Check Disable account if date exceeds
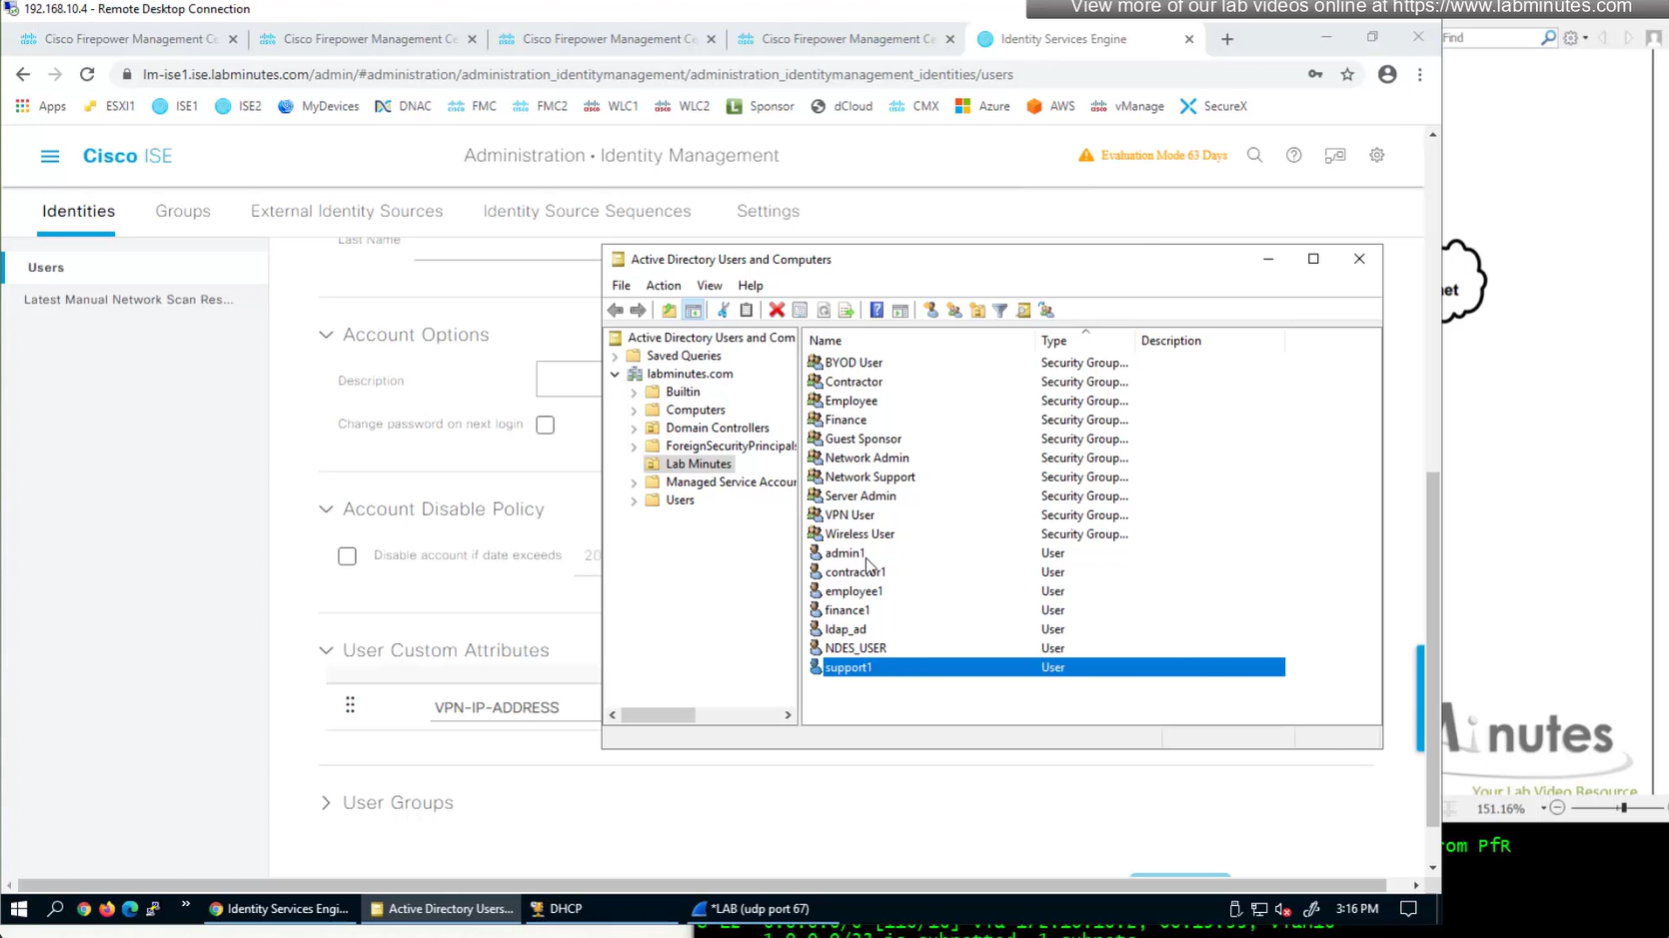Screen dimensions: 1669x938 [347, 556]
